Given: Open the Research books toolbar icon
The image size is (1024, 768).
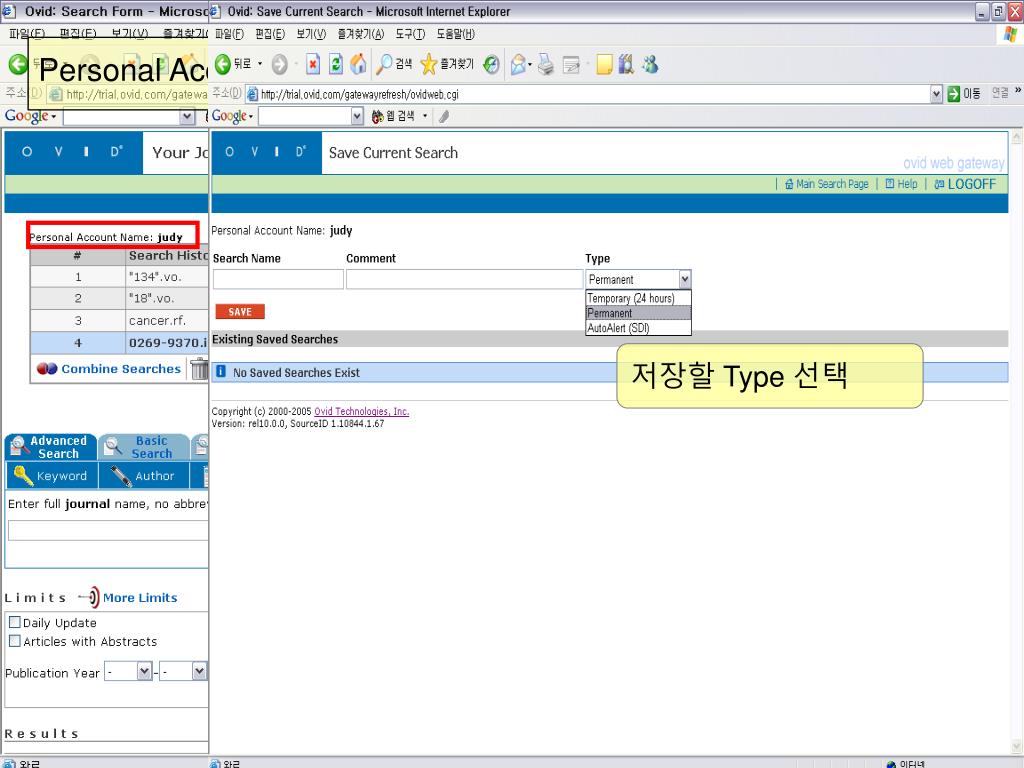Looking at the screenshot, I should (626, 64).
